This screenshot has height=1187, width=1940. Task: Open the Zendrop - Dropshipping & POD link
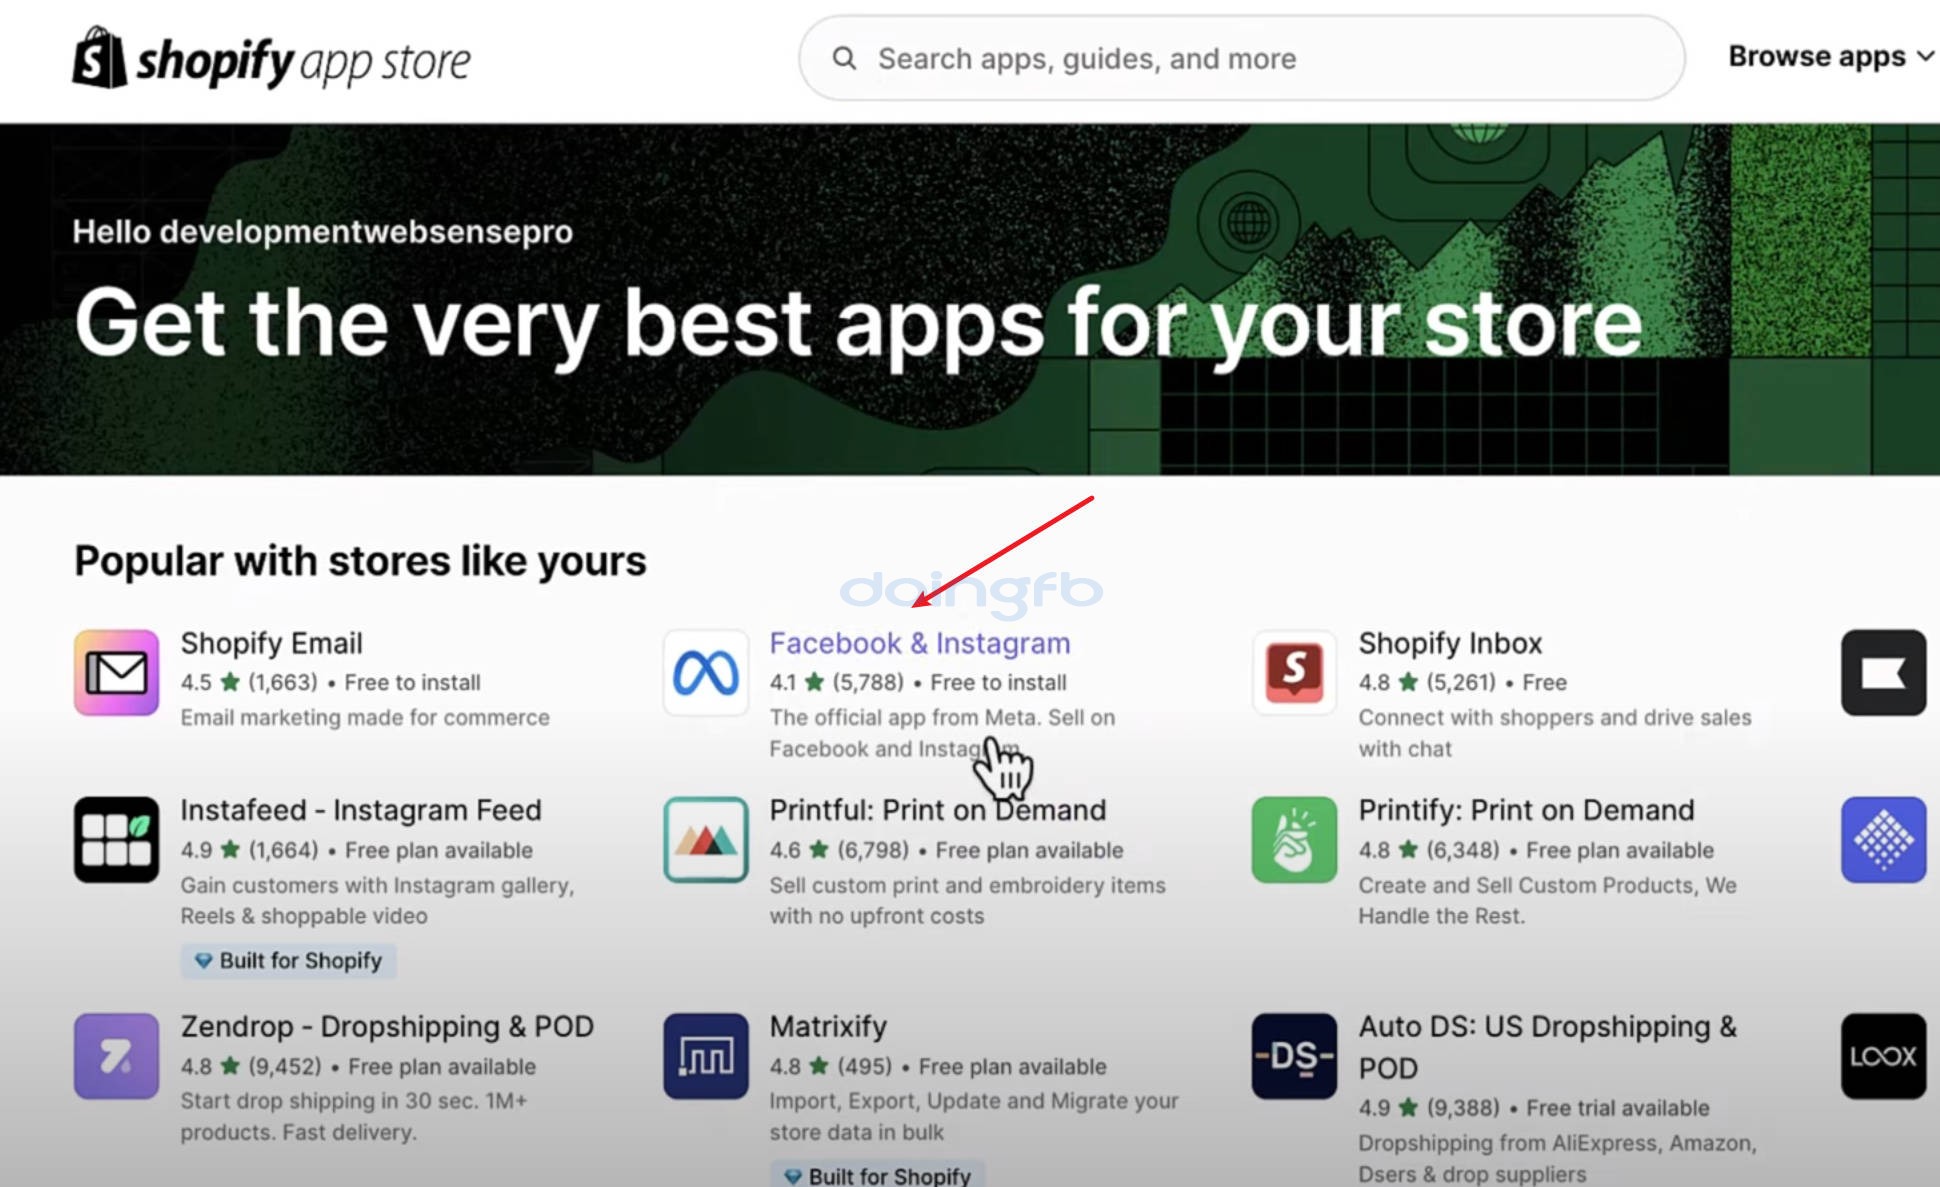click(x=387, y=1027)
